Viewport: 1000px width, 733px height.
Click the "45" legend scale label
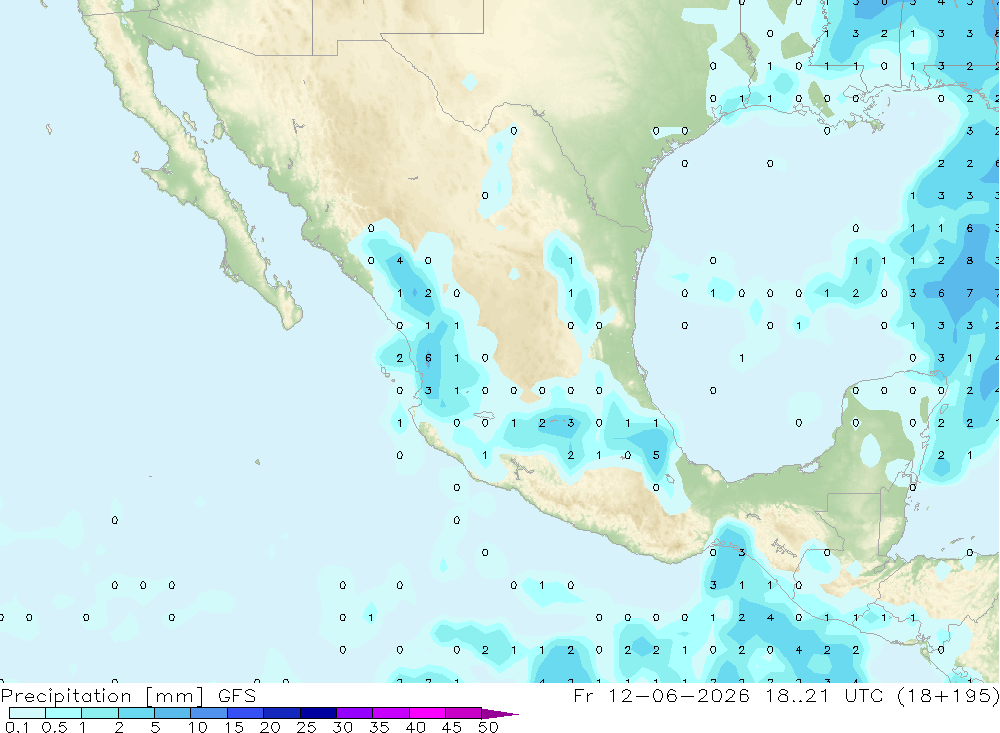pyautogui.click(x=452, y=727)
